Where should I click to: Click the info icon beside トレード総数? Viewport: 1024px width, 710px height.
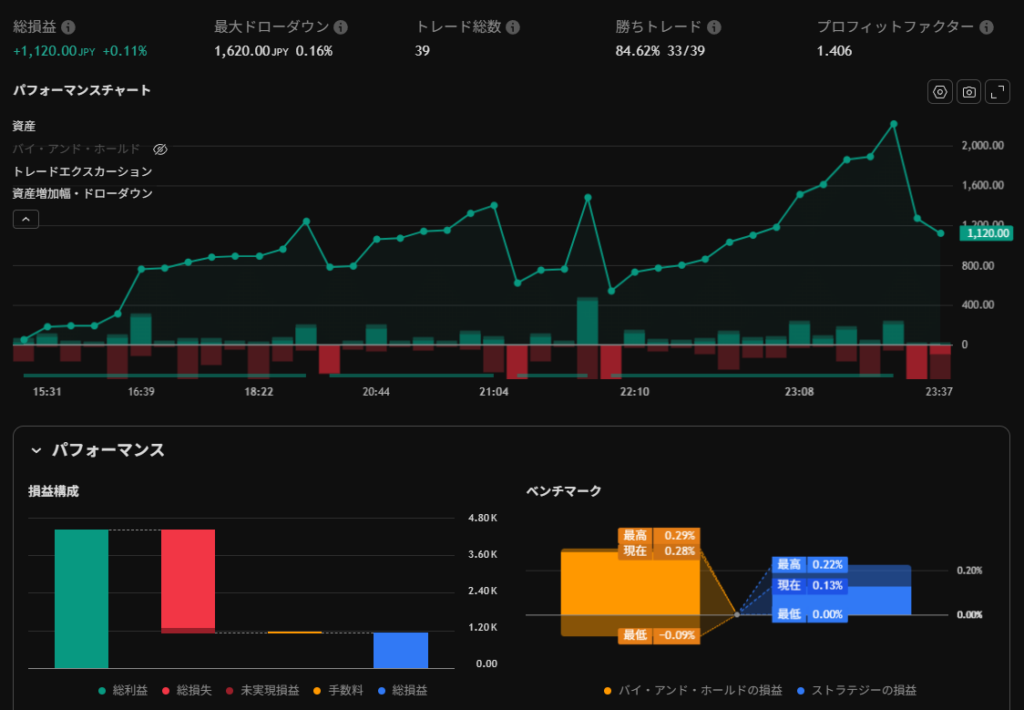coord(513,28)
